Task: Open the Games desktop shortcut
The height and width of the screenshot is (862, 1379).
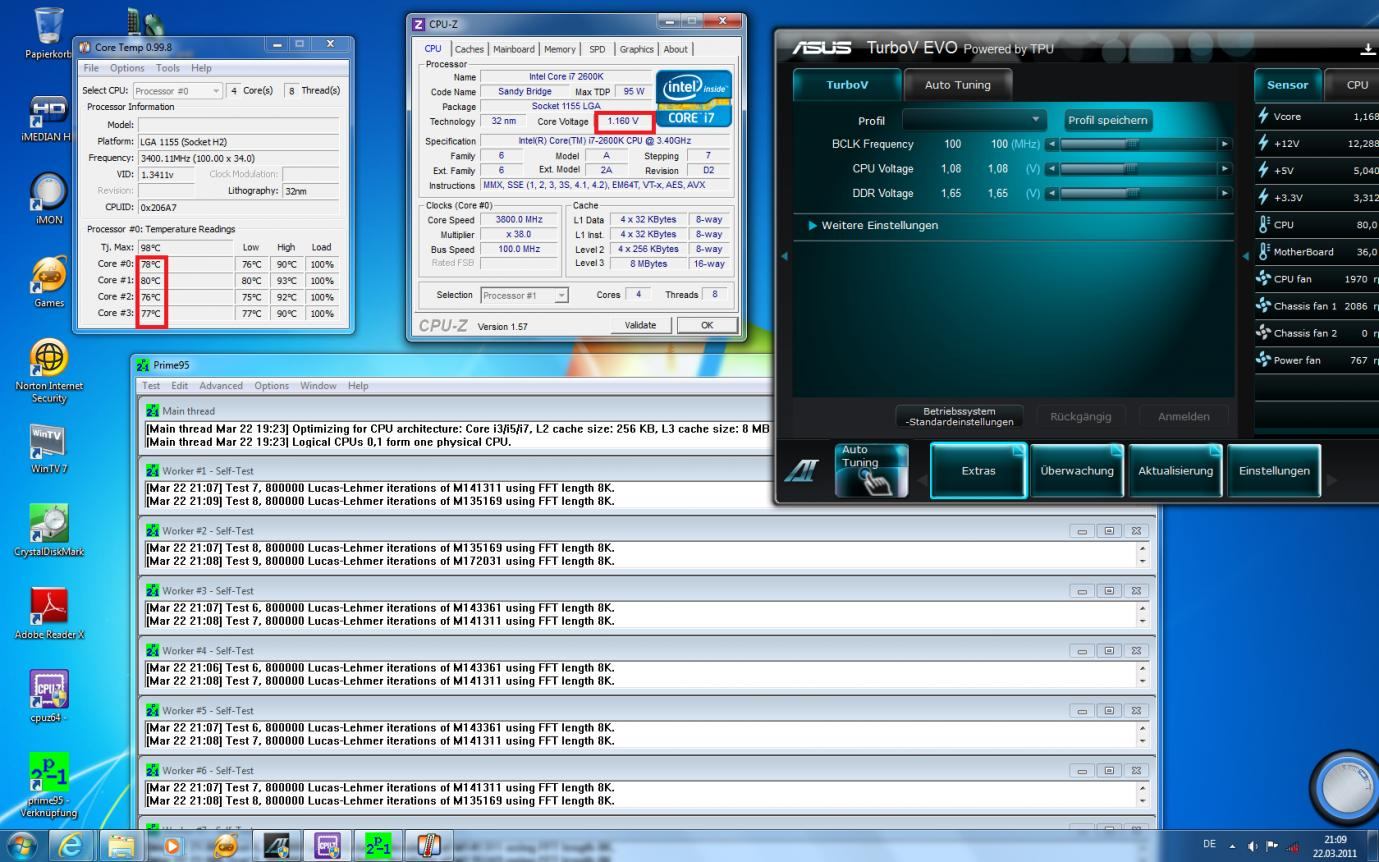Action: tap(48, 281)
